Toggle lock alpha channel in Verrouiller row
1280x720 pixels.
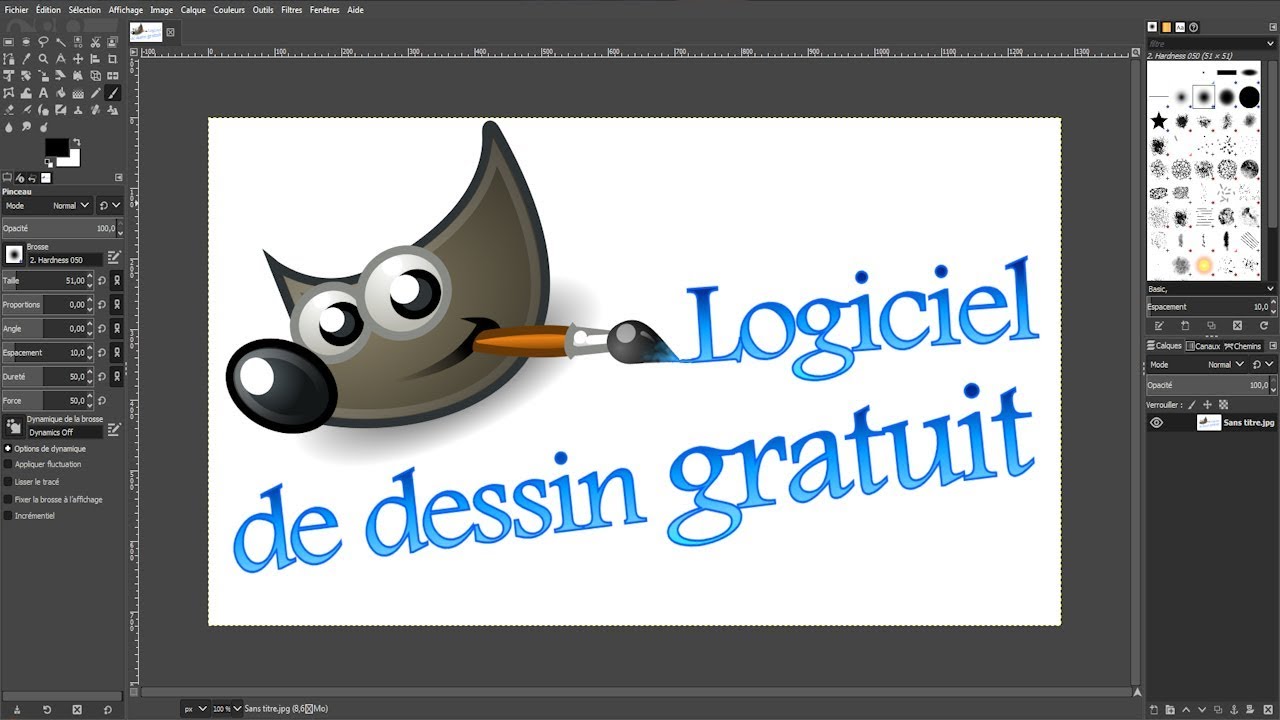pyautogui.click(x=1223, y=405)
